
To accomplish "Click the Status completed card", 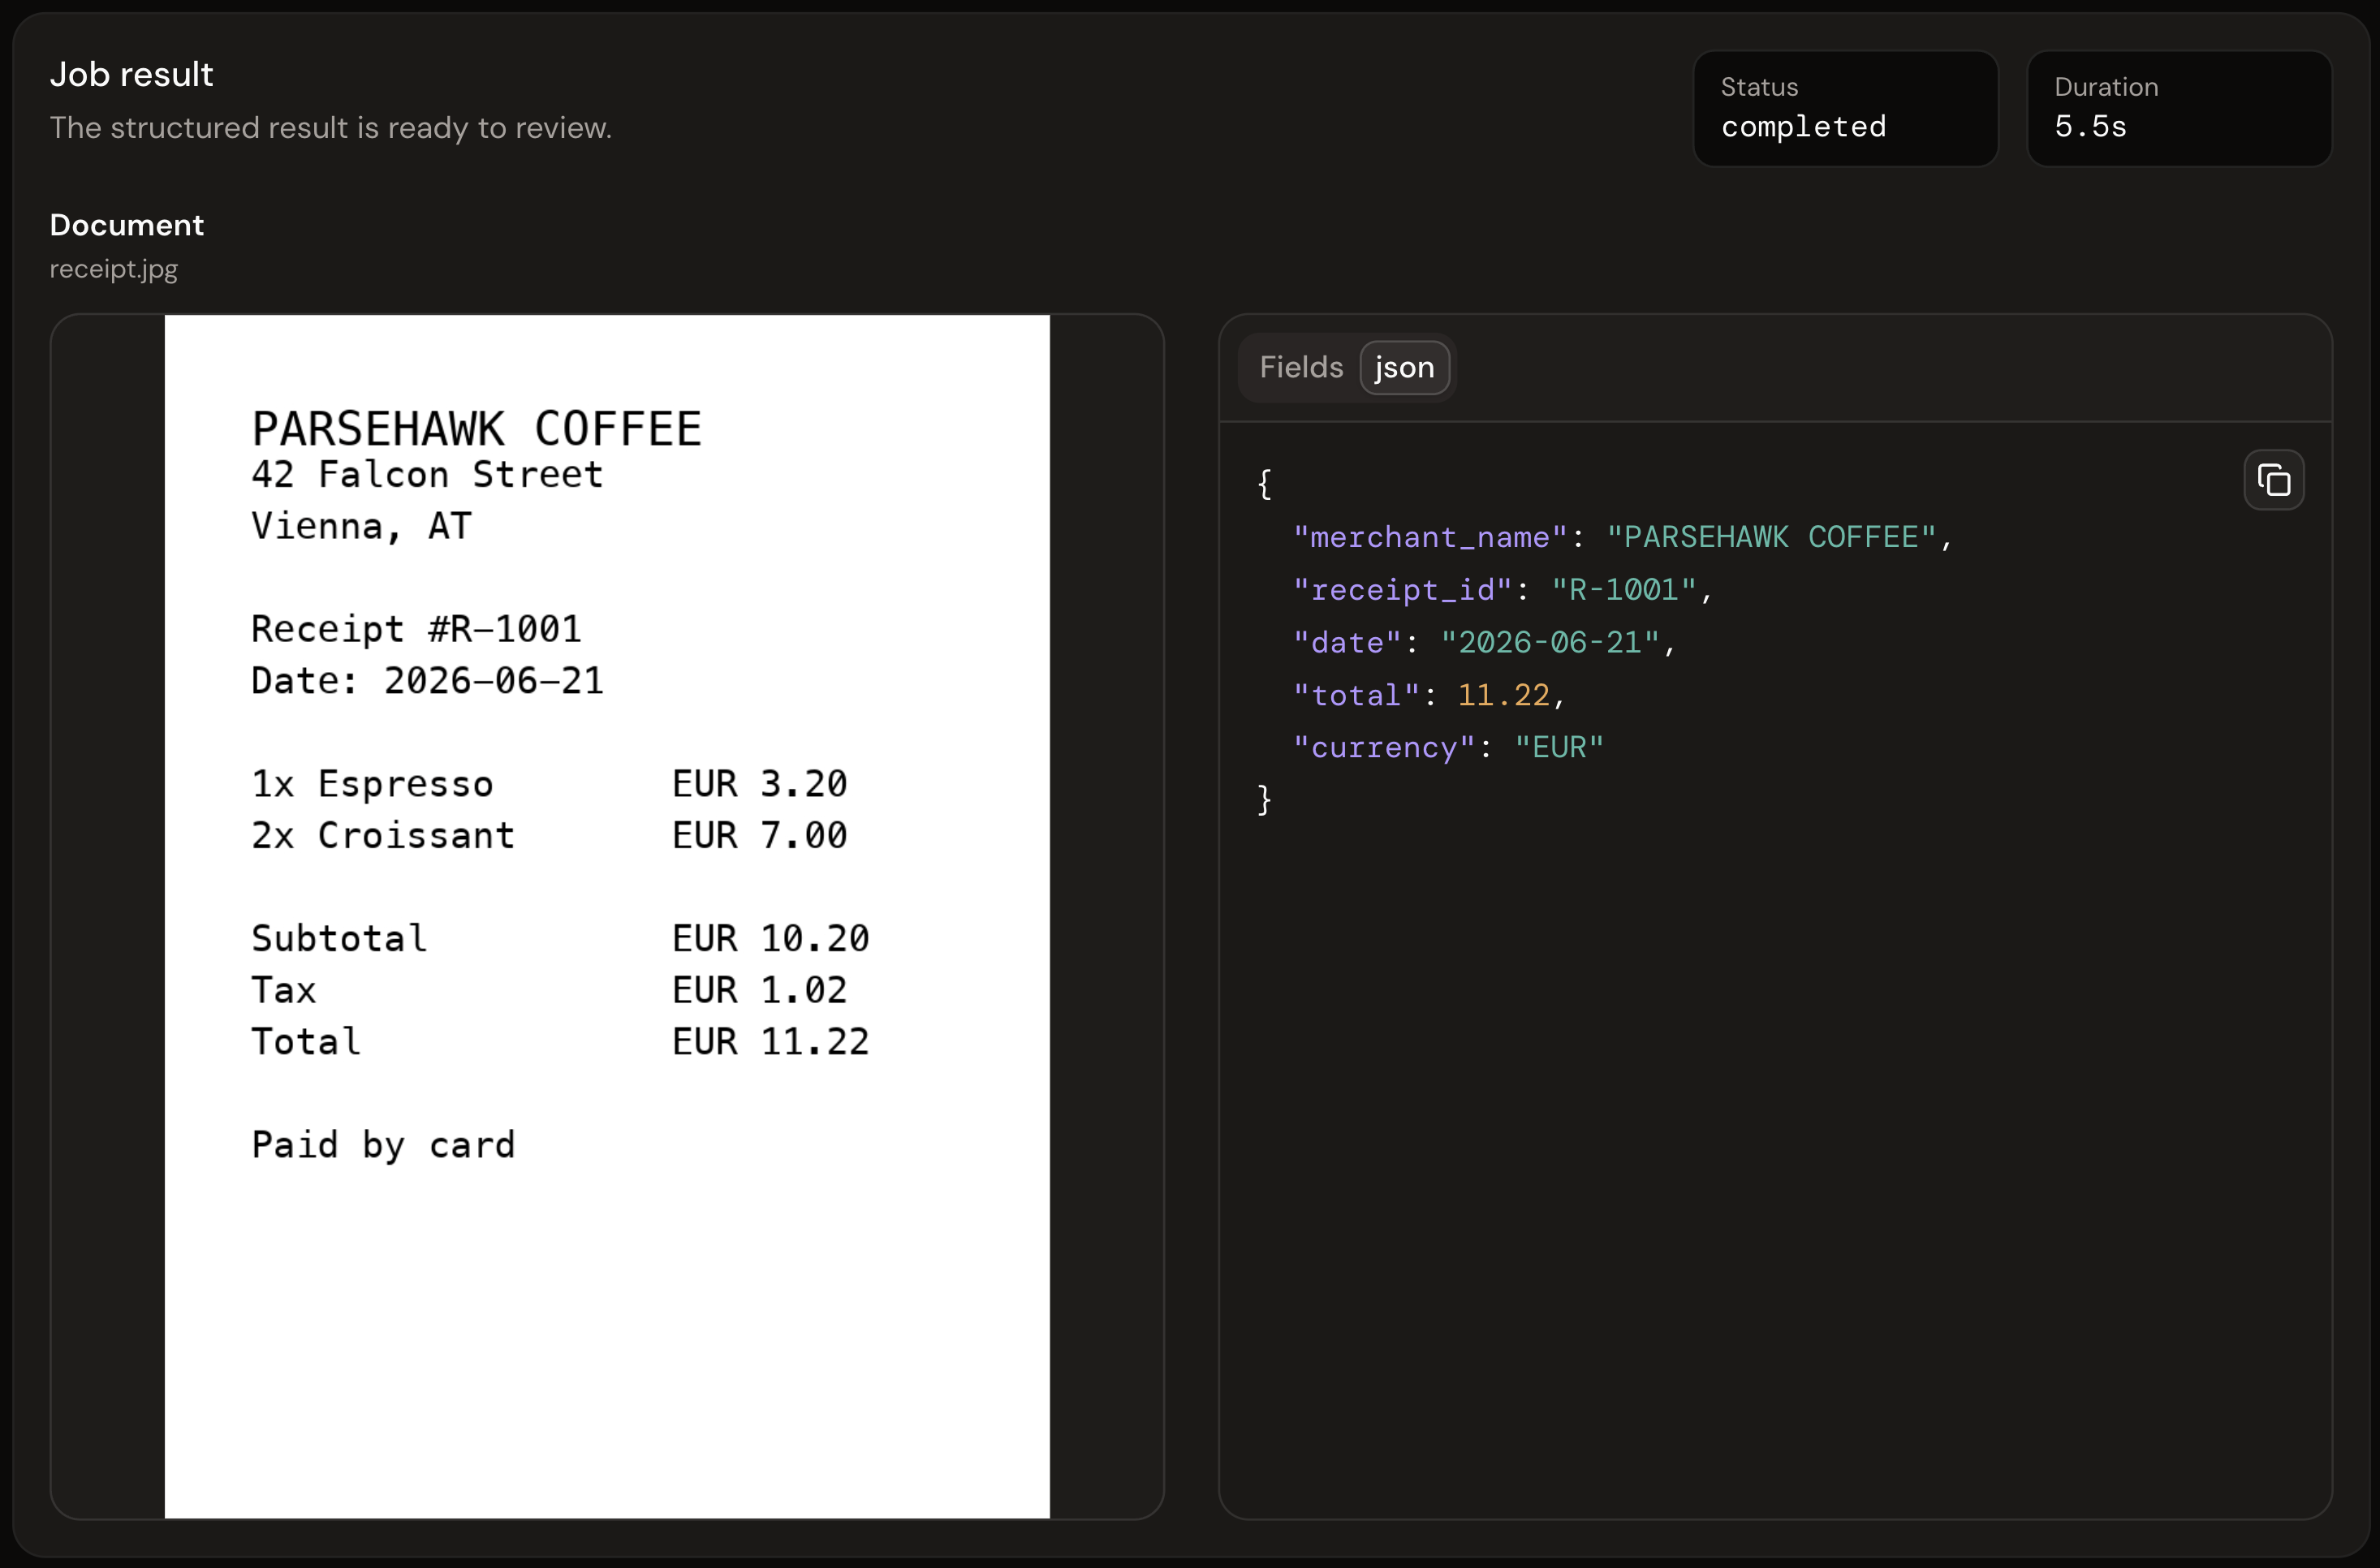I will point(1845,108).
